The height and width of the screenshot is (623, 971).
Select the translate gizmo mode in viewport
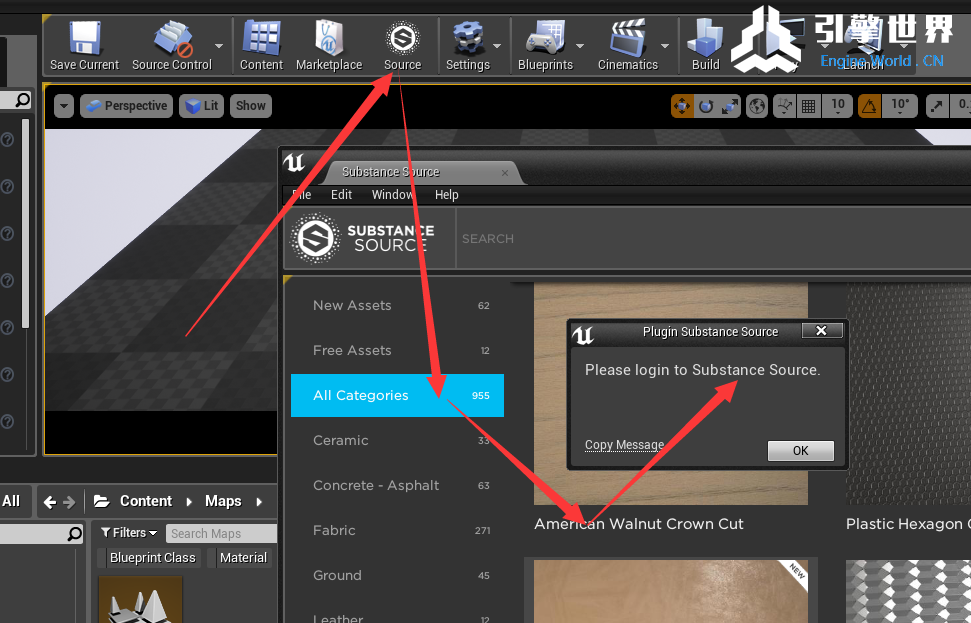coord(682,106)
